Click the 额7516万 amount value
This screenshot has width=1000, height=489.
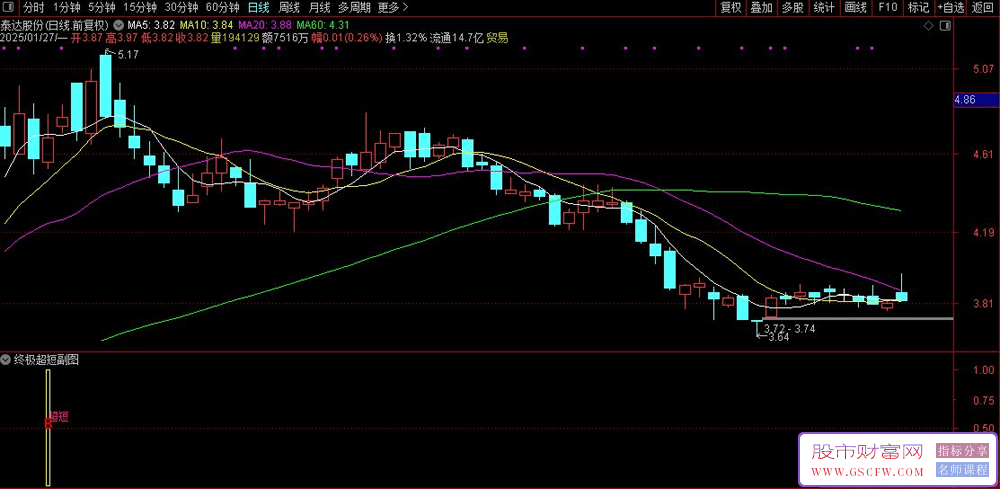click(284, 38)
